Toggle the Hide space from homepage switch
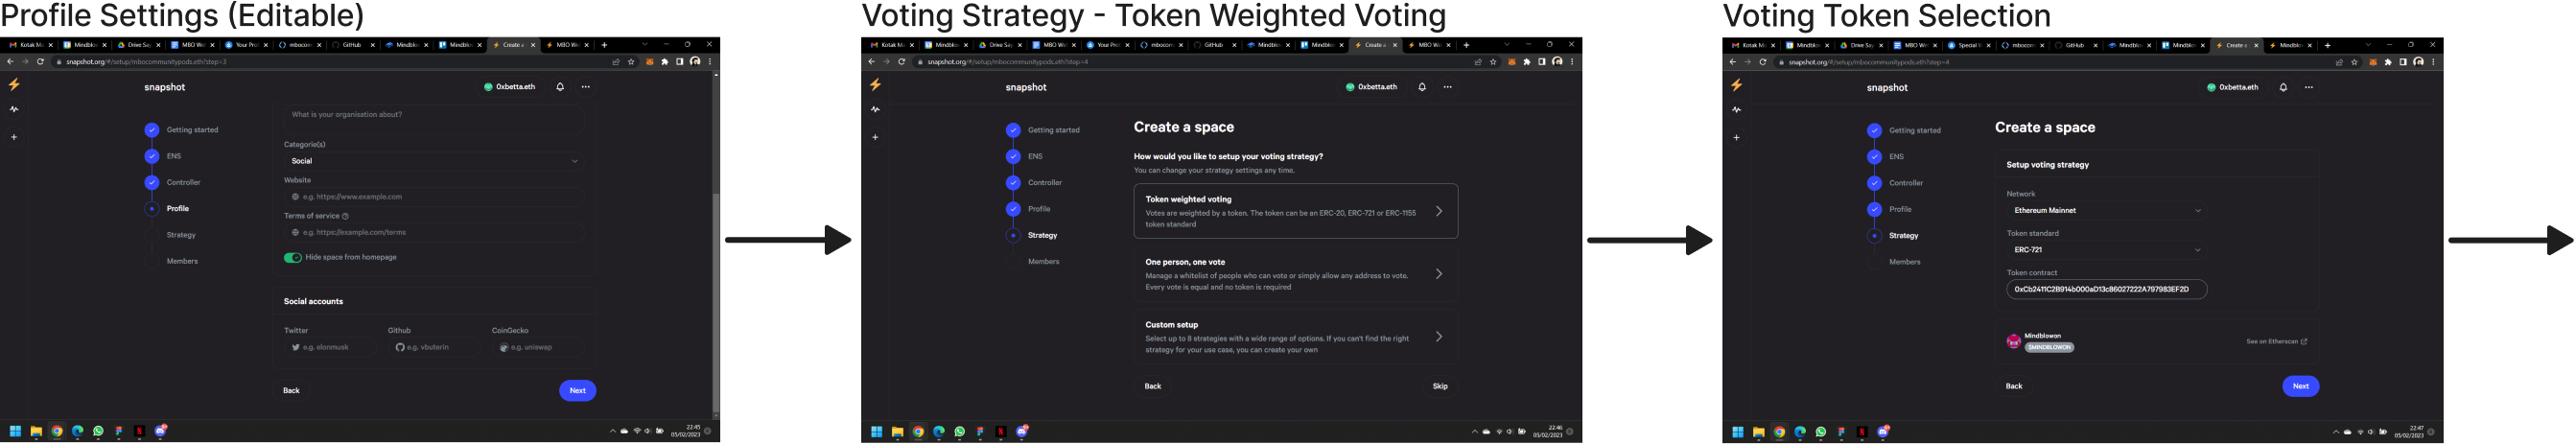 pyautogui.click(x=292, y=257)
